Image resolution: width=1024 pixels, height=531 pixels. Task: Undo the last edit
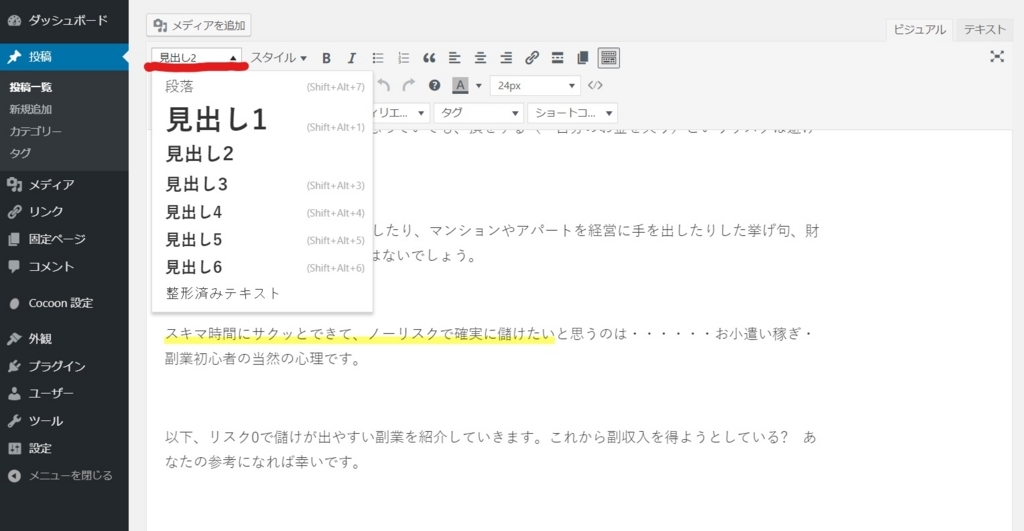point(384,86)
